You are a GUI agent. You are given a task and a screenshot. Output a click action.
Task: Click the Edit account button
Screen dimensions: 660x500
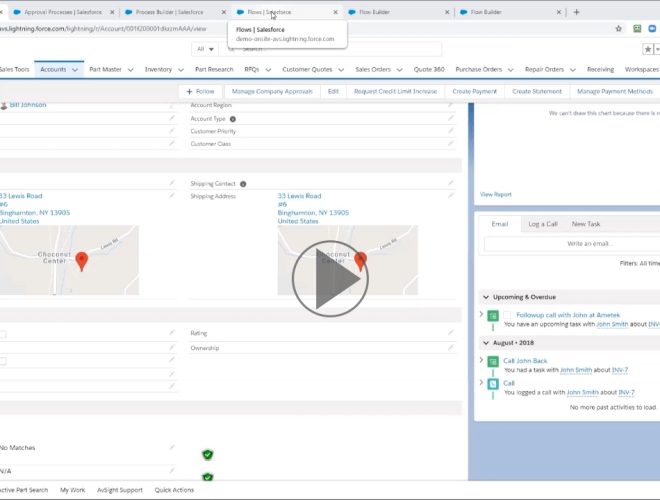coord(333,91)
